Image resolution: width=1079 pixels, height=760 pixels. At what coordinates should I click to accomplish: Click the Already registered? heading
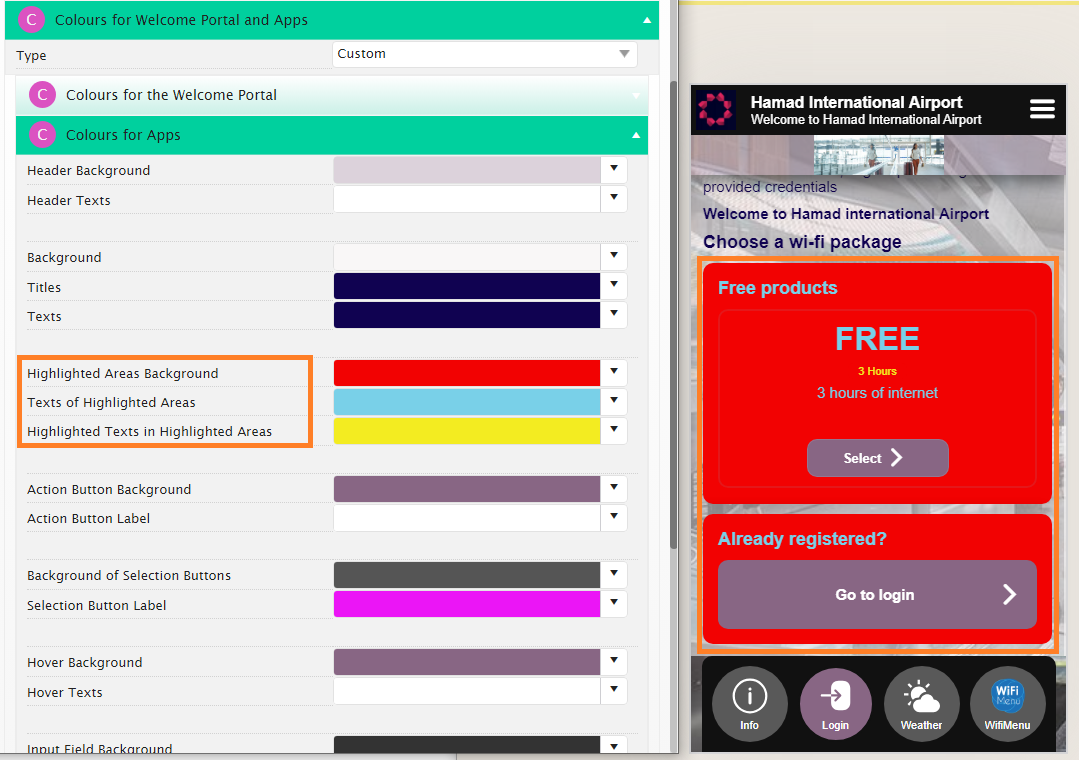802,538
